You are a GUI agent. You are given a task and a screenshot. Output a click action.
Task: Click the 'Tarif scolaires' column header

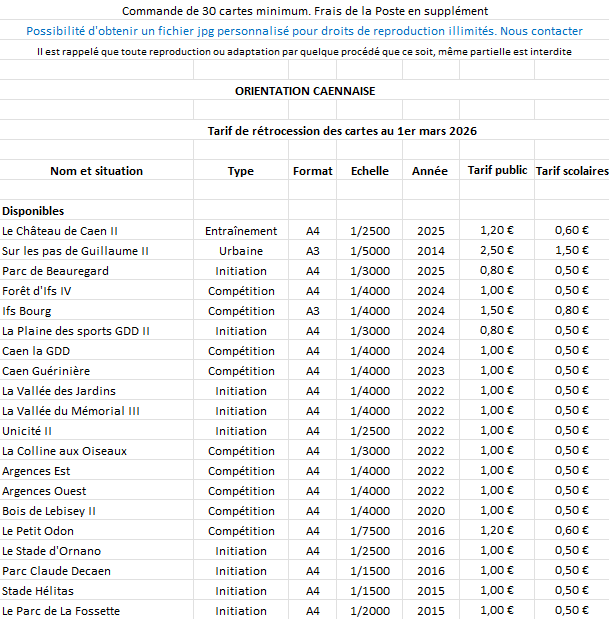point(572,171)
